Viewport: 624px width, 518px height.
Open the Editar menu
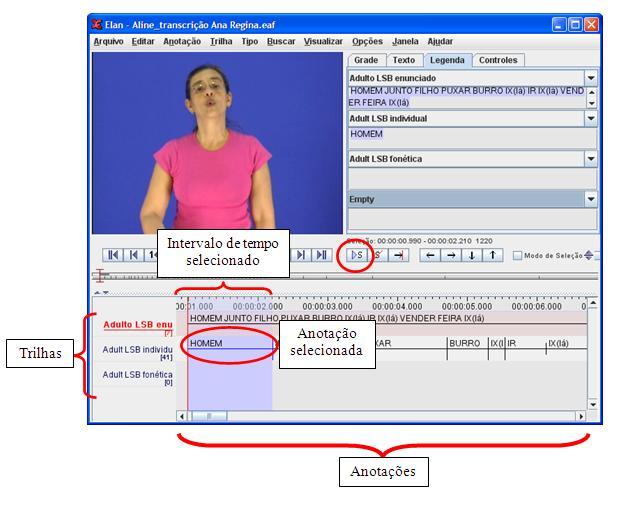(x=143, y=41)
